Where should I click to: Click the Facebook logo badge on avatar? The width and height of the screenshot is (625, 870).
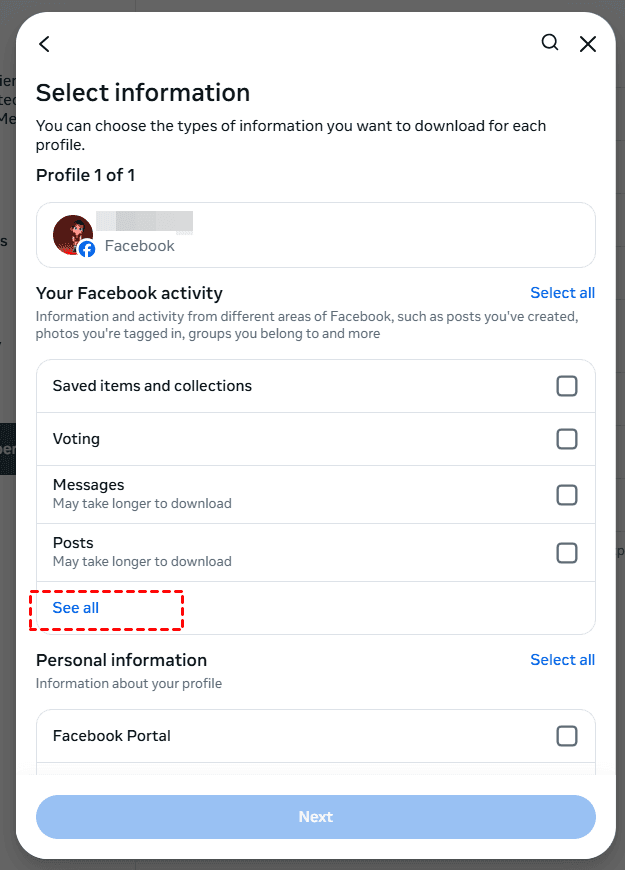click(x=87, y=249)
